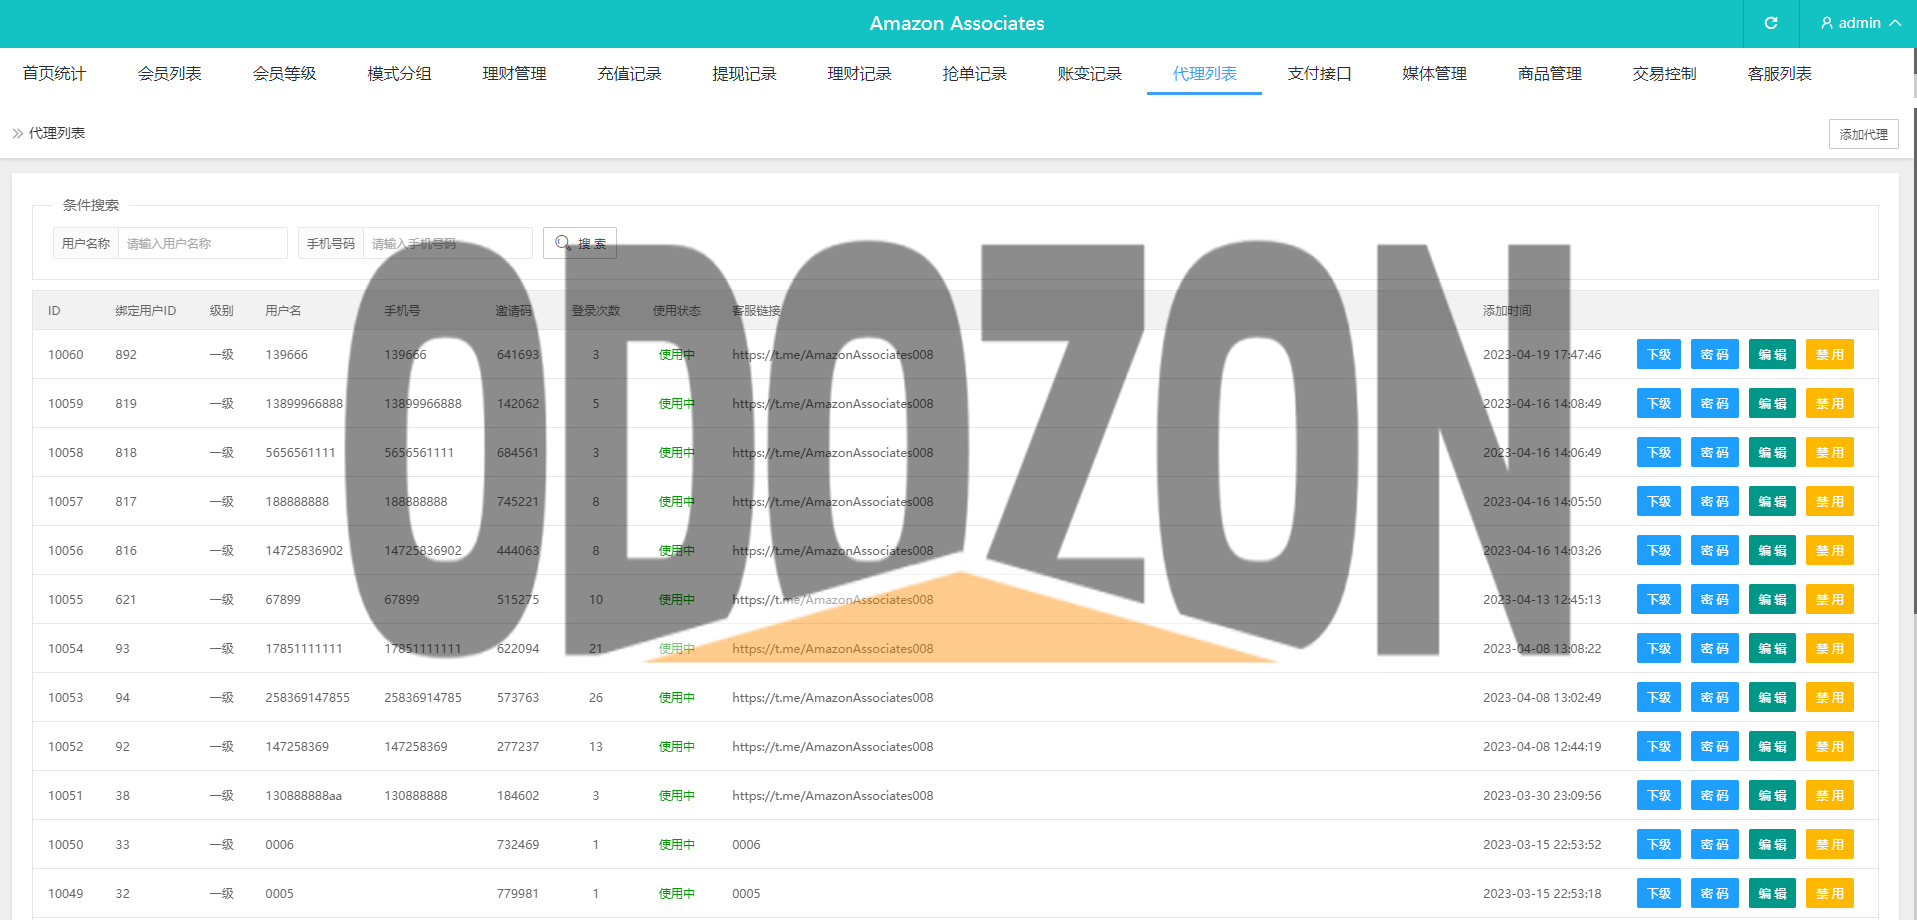Click 禁用 for agent ID 10056

pos(1829,551)
